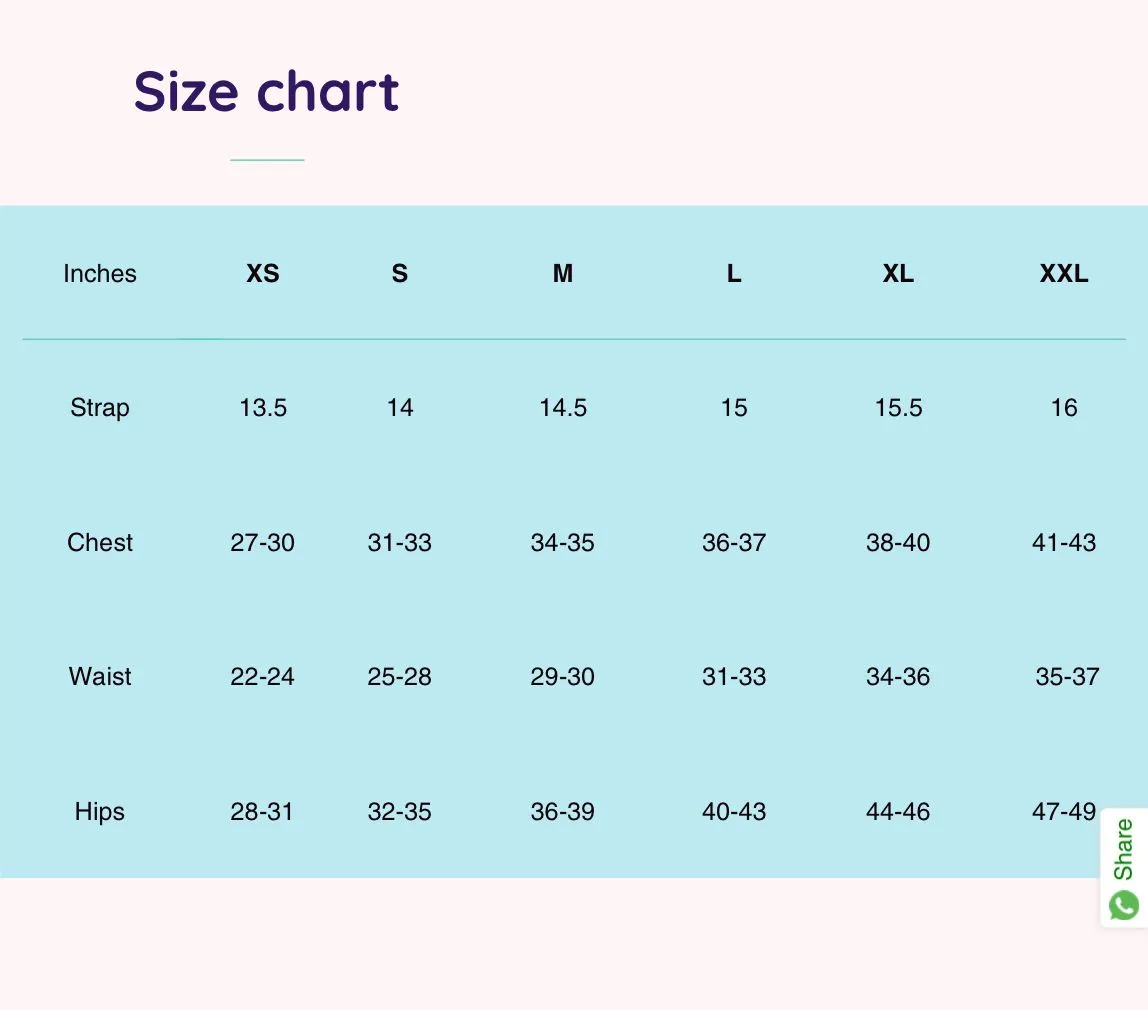Click the 13.5 strap value for XS
The height and width of the screenshot is (1010, 1148).
click(x=263, y=408)
